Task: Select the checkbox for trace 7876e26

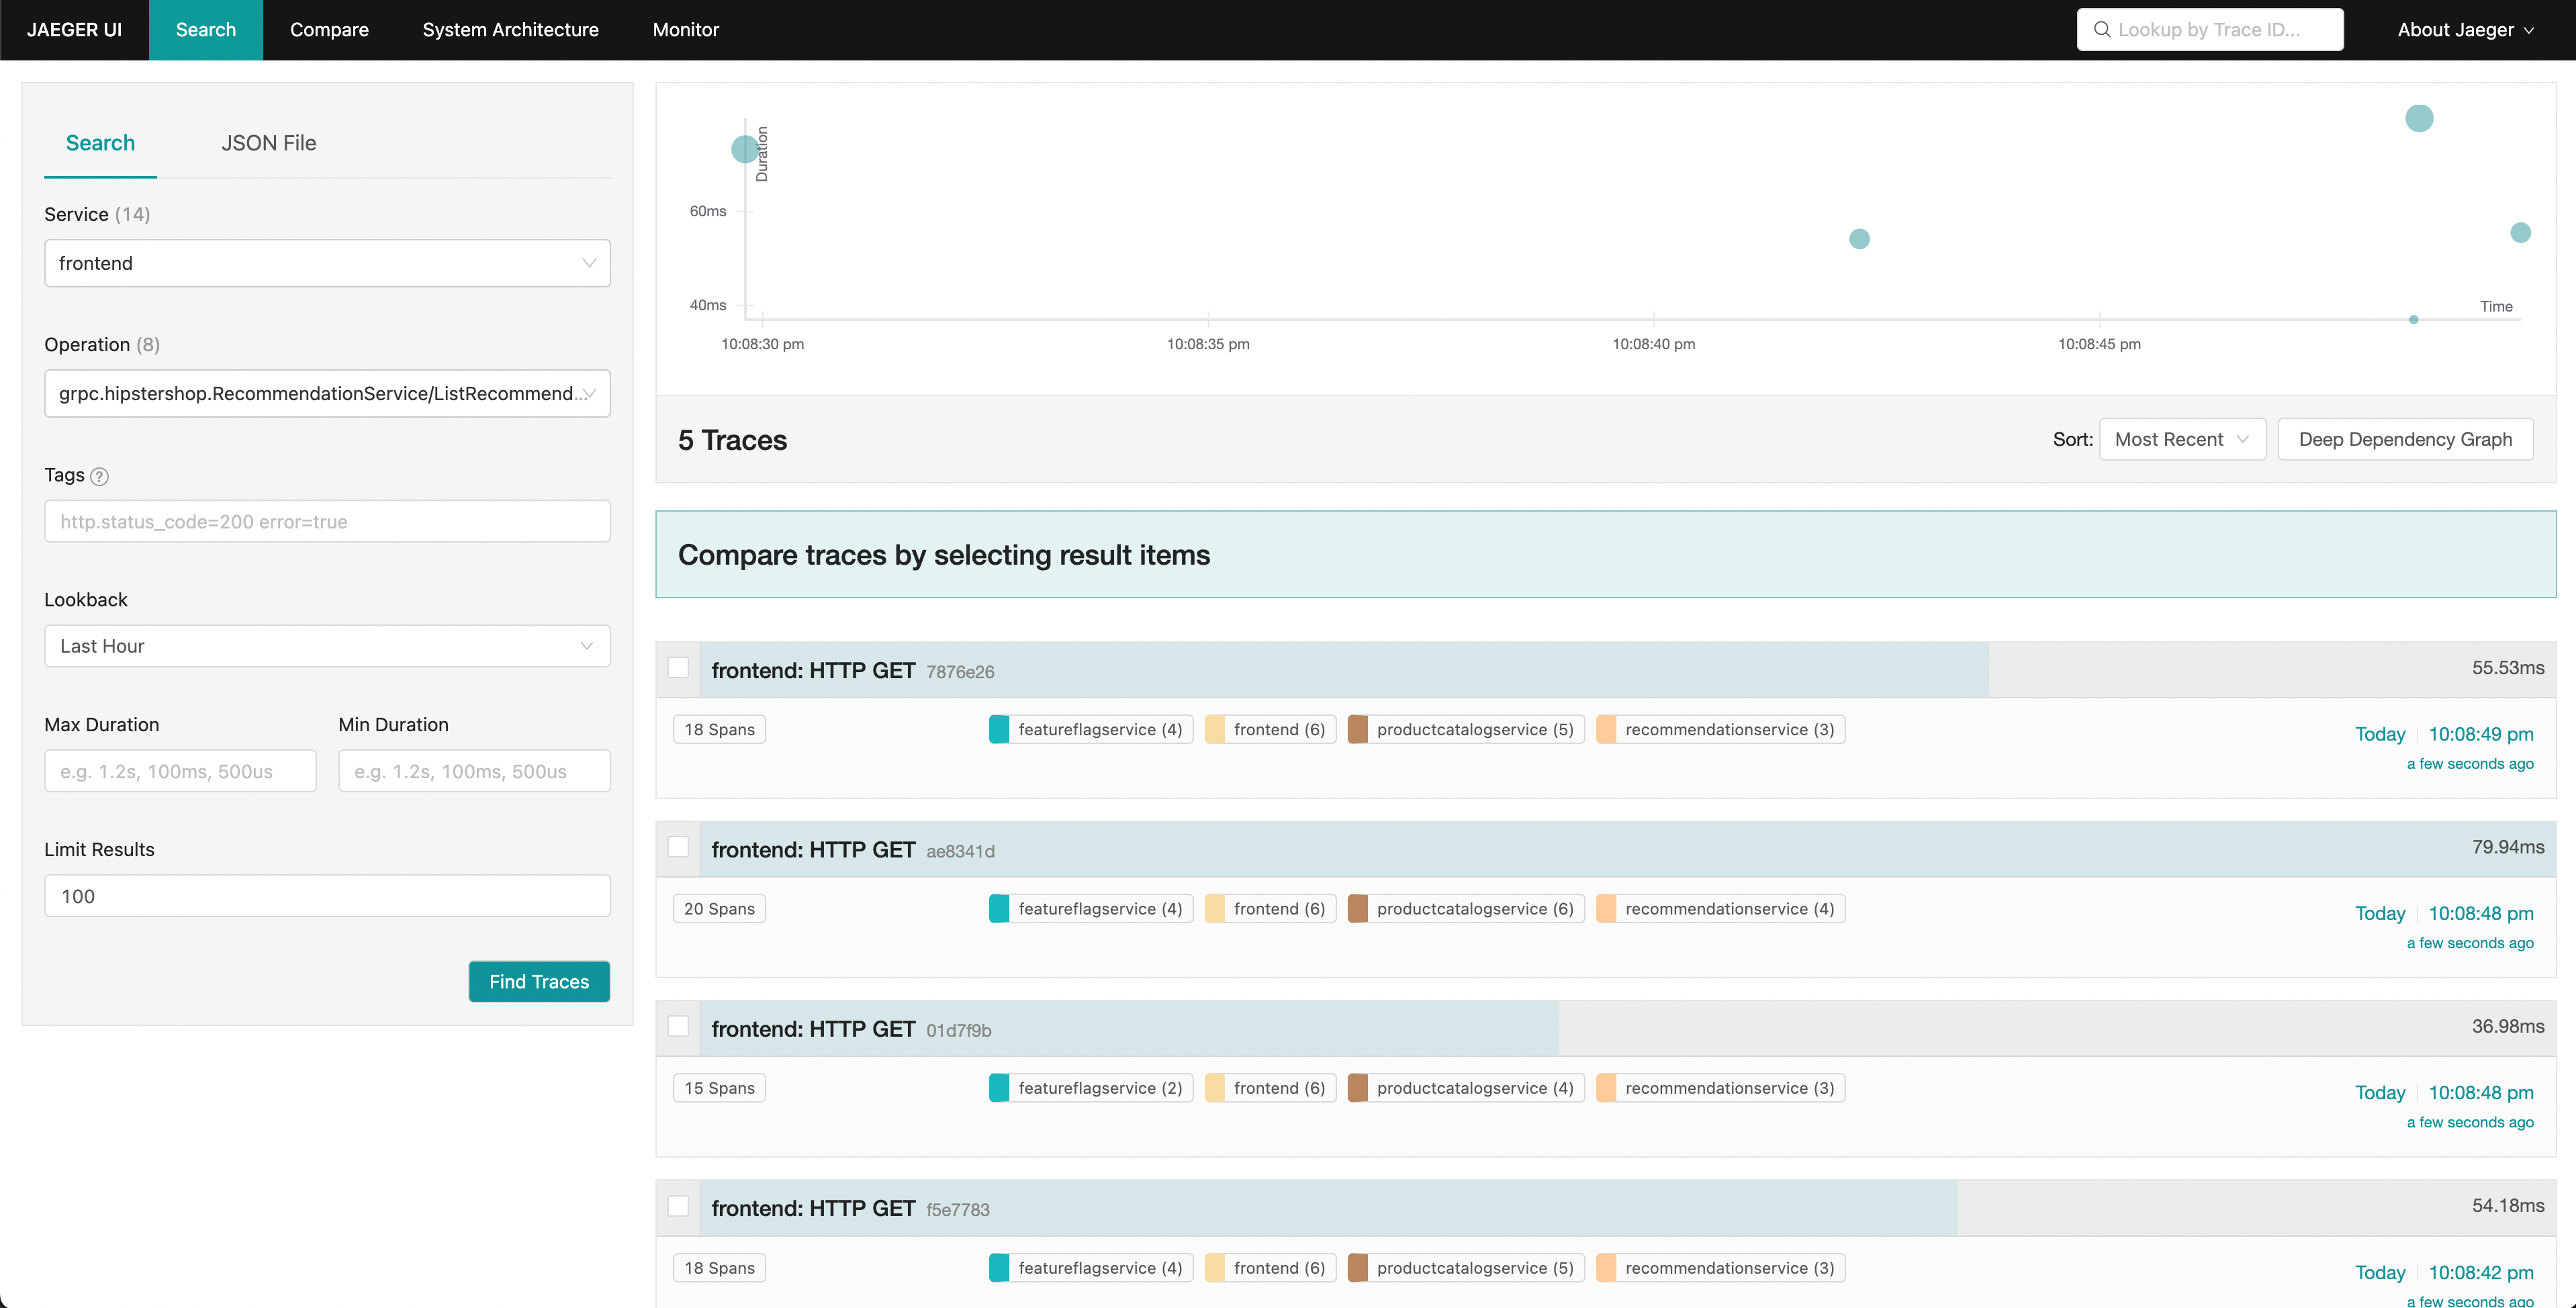Action: 678,668
